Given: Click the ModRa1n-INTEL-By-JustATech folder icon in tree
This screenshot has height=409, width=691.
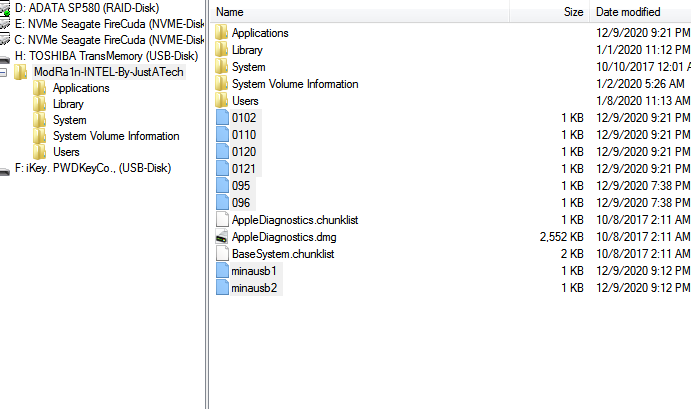Looking at the screenshot, I should [20, 72].
